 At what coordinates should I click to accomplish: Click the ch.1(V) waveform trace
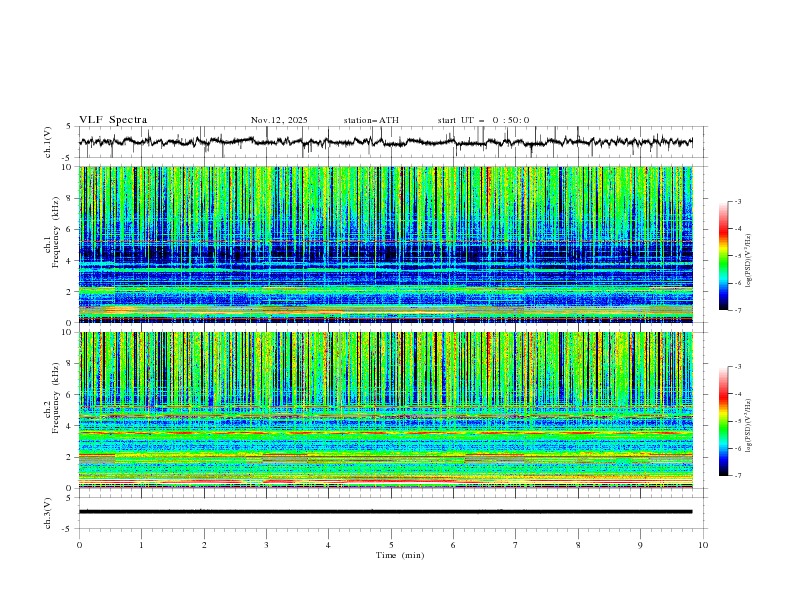tap(386, 142)
